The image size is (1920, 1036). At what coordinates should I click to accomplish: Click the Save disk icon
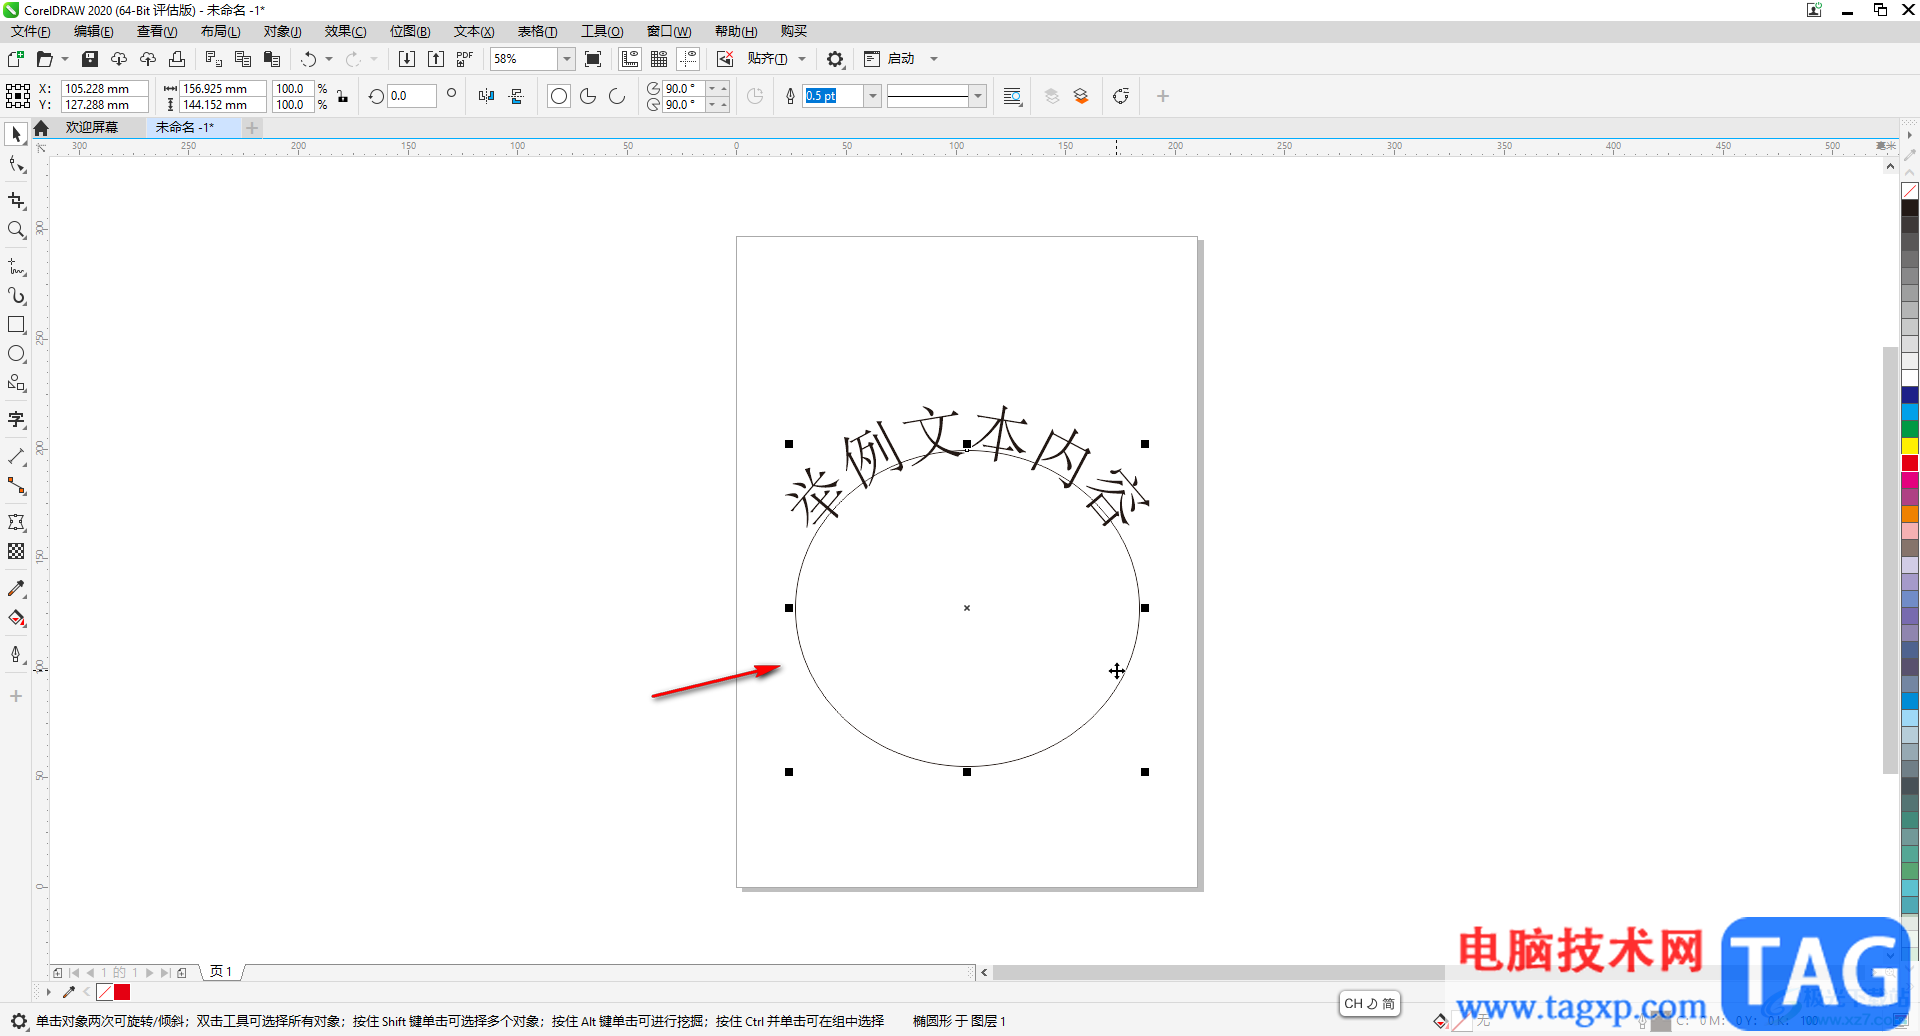[90, 59]
